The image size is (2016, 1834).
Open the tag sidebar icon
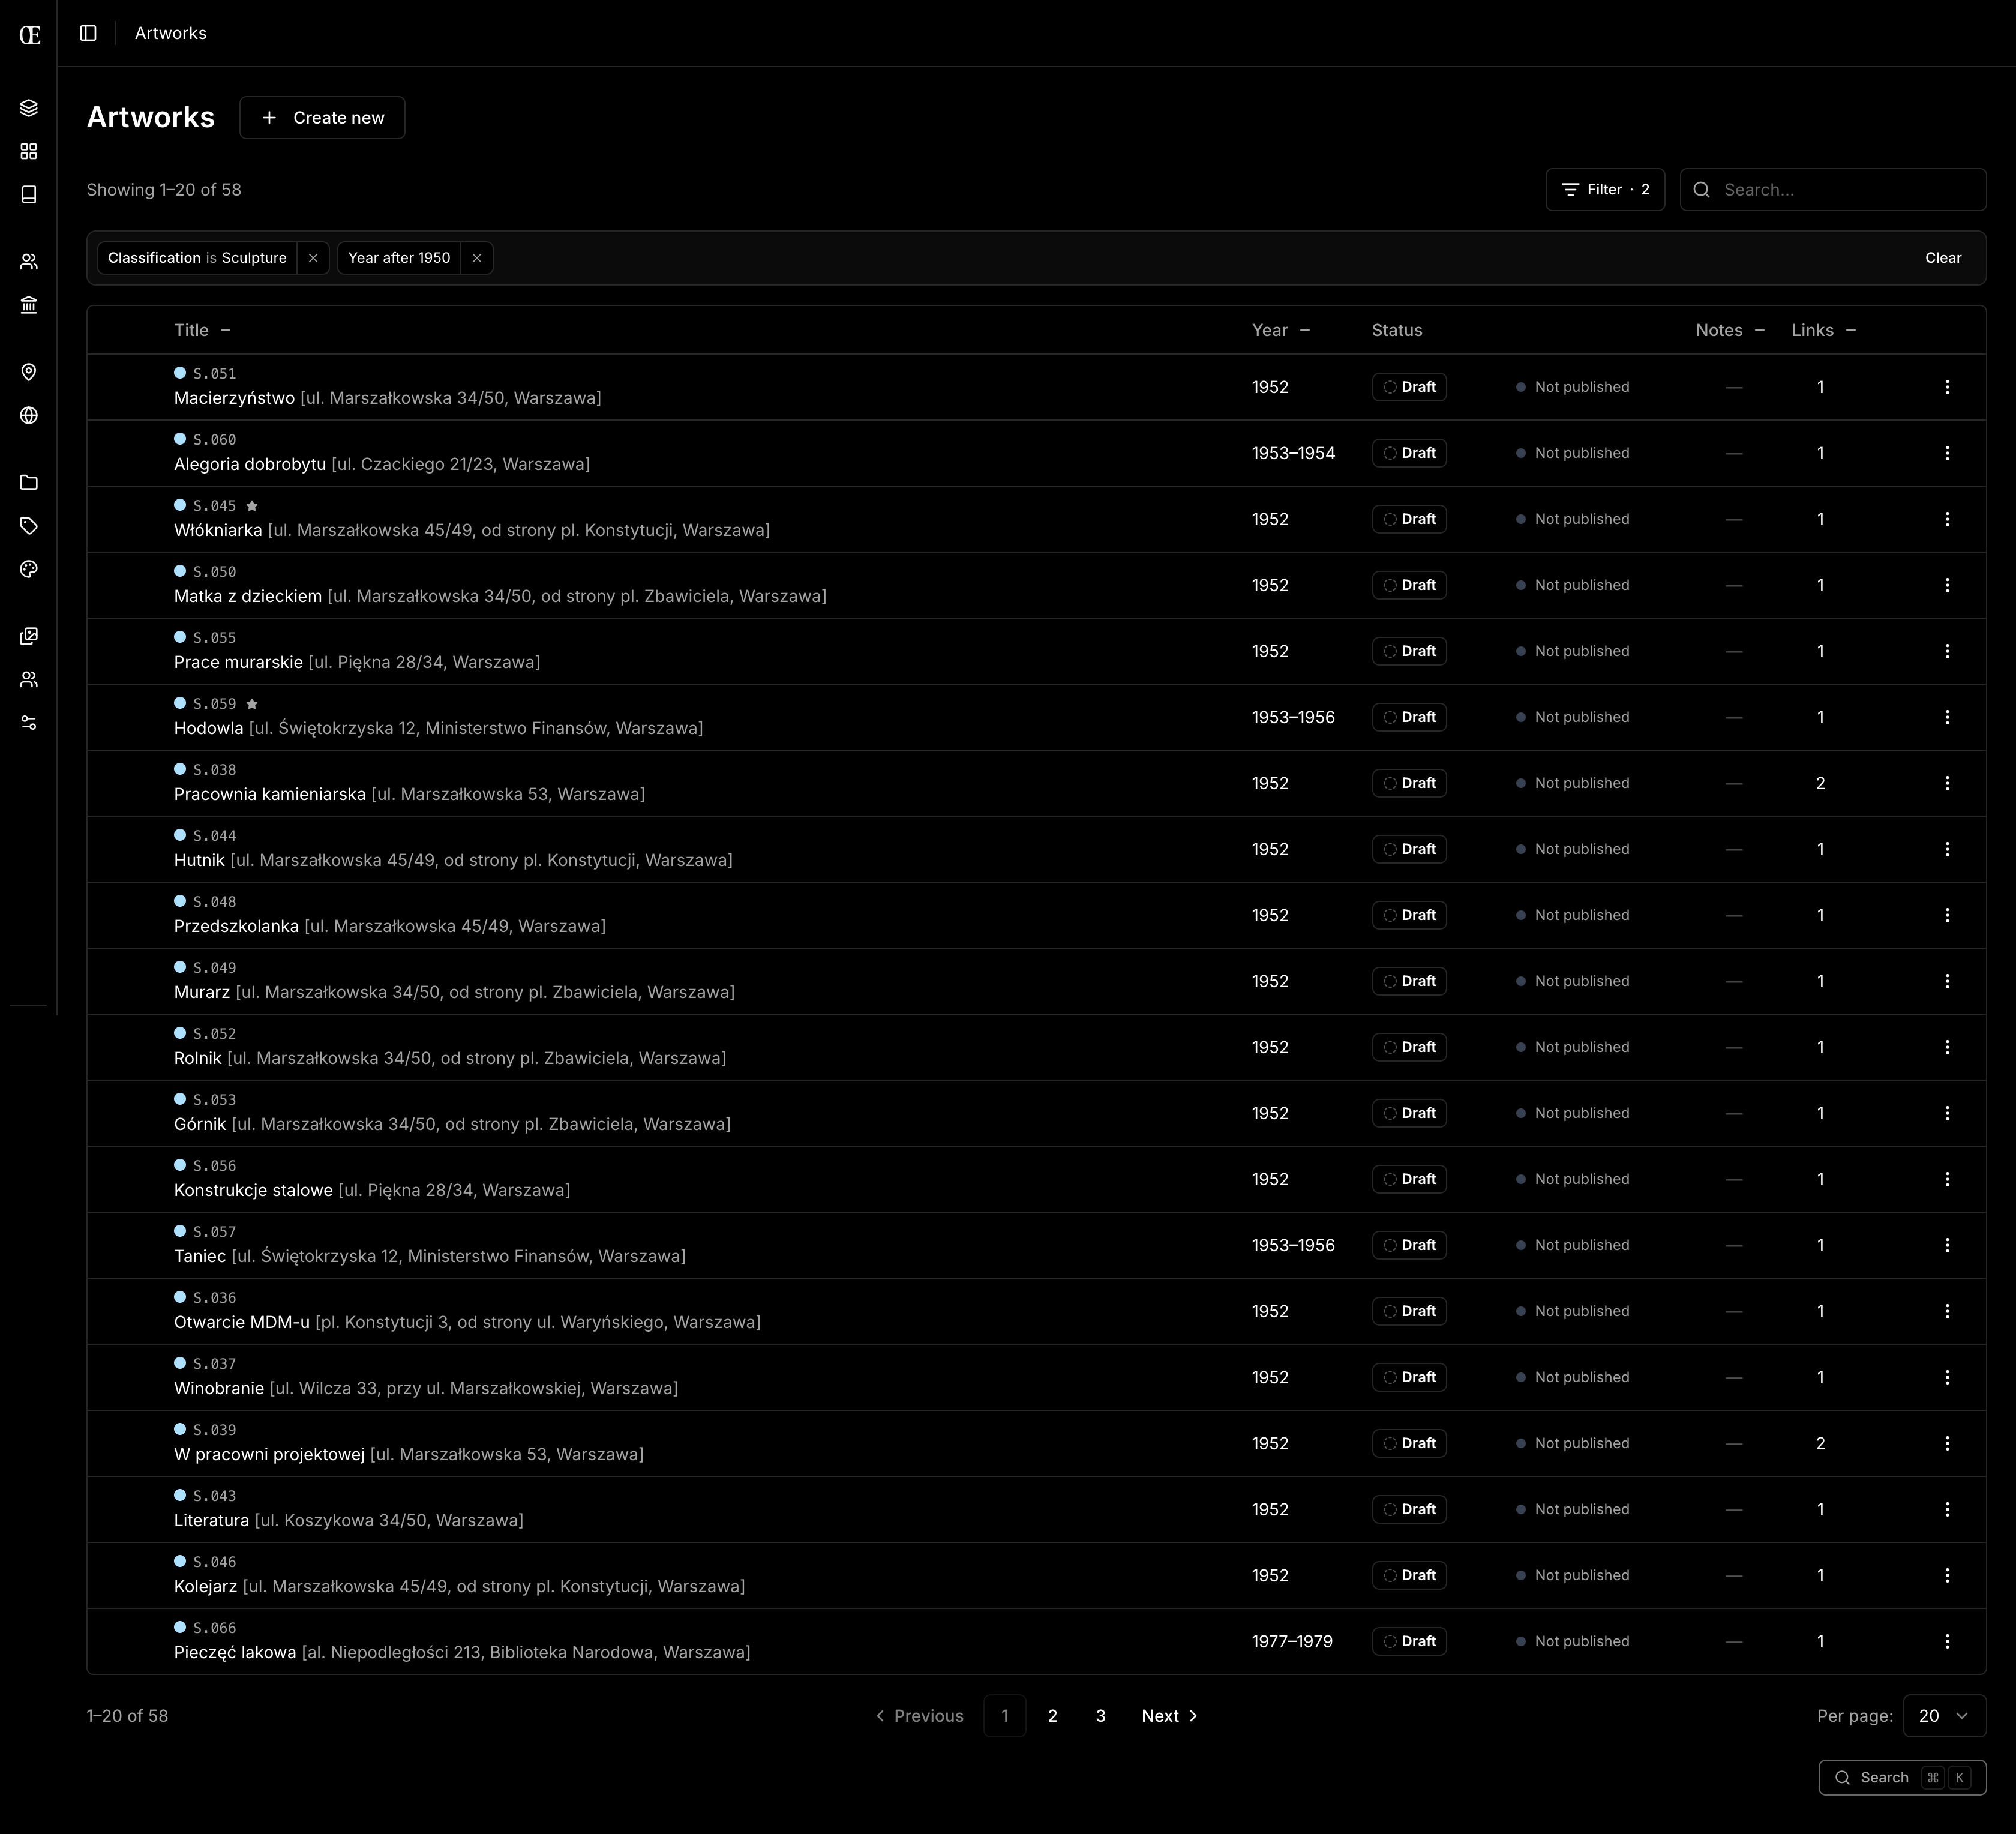(29, 526)
